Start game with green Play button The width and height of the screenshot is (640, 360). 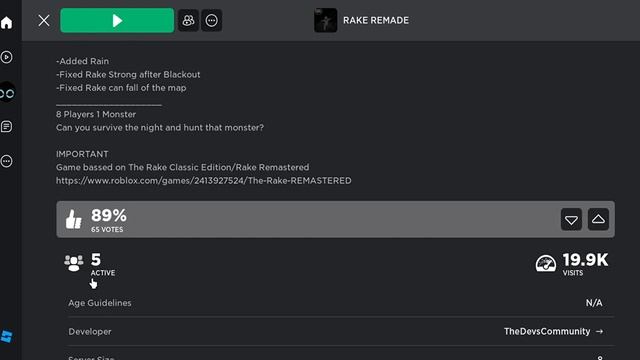(x=117, y=20)
